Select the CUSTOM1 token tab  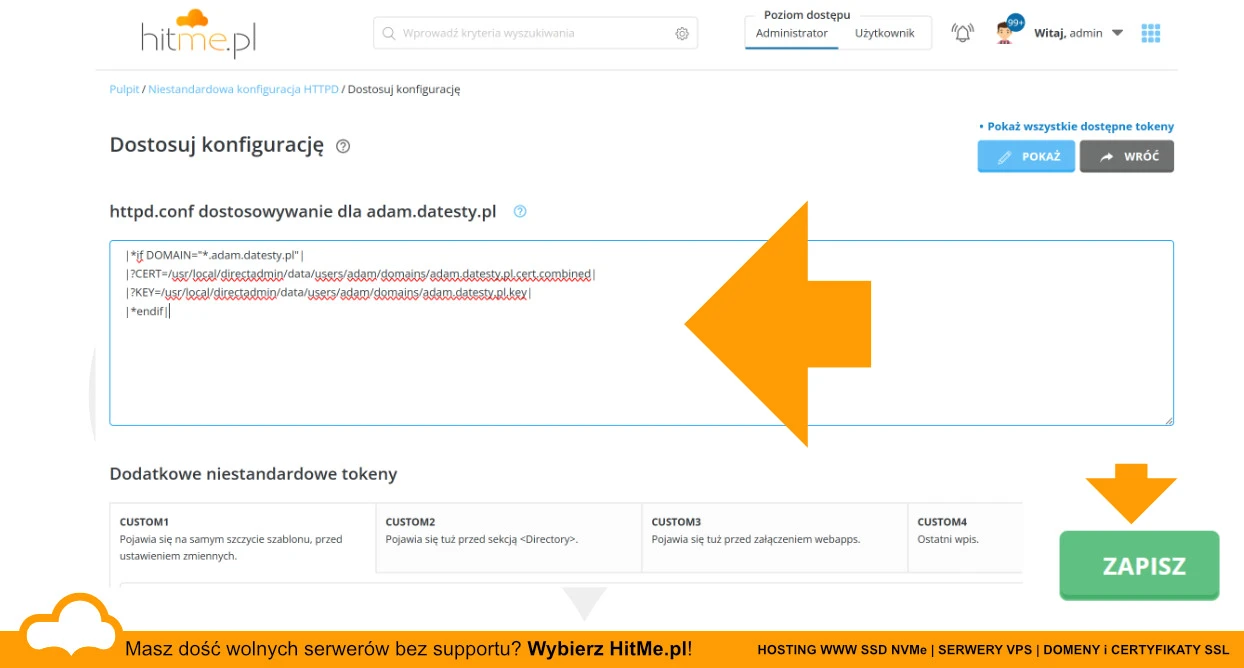point(243,538)
